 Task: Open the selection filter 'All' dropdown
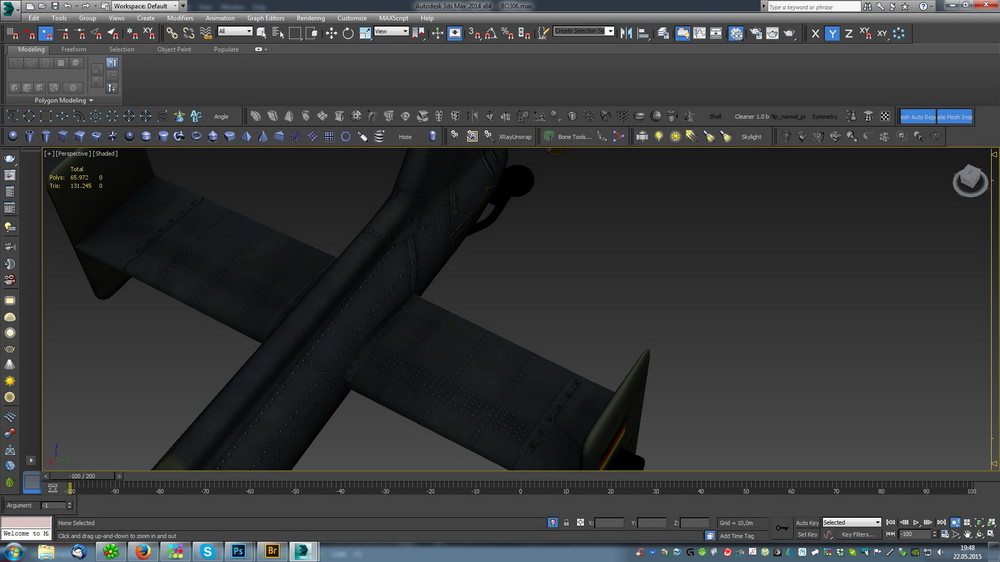click(235, 32)
